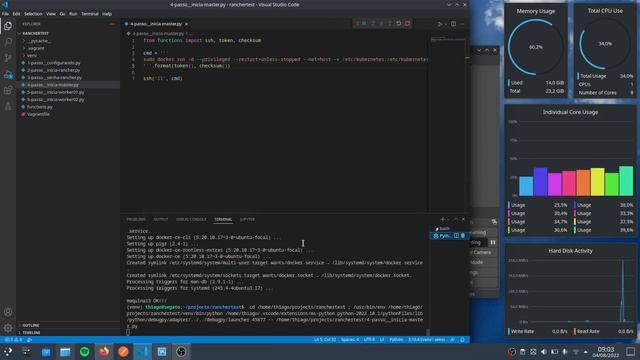
Task: Open the Go menu
Action: click(62, 14)
